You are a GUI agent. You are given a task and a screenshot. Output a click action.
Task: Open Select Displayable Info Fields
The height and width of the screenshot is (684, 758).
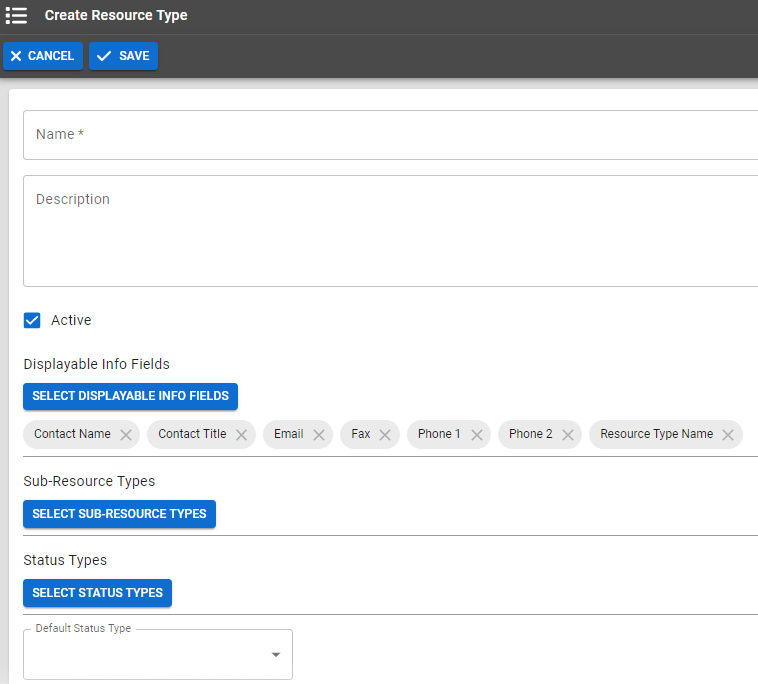(x=131, y=396)
